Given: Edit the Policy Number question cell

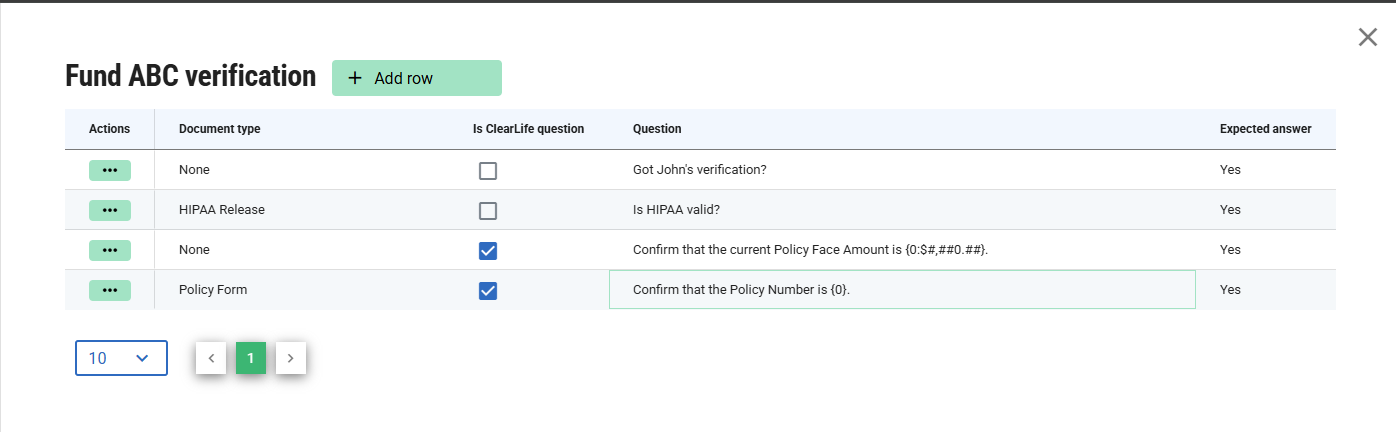Looking at the screenshot, I should coord(902,289).
